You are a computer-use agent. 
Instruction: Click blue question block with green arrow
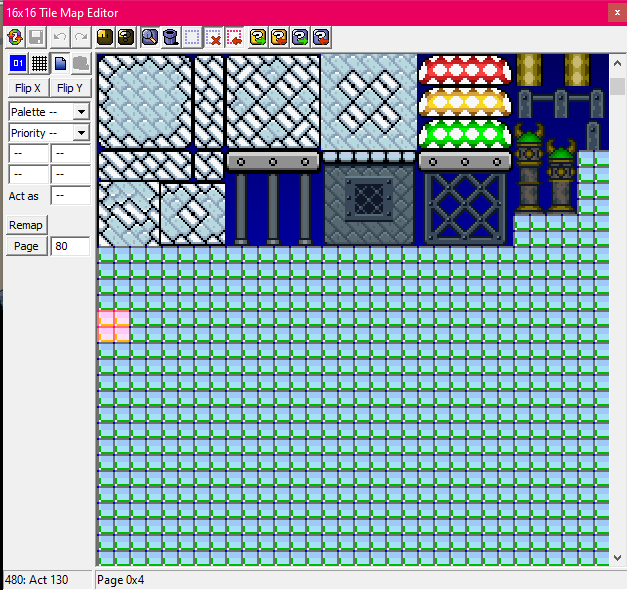coord(300,38)
